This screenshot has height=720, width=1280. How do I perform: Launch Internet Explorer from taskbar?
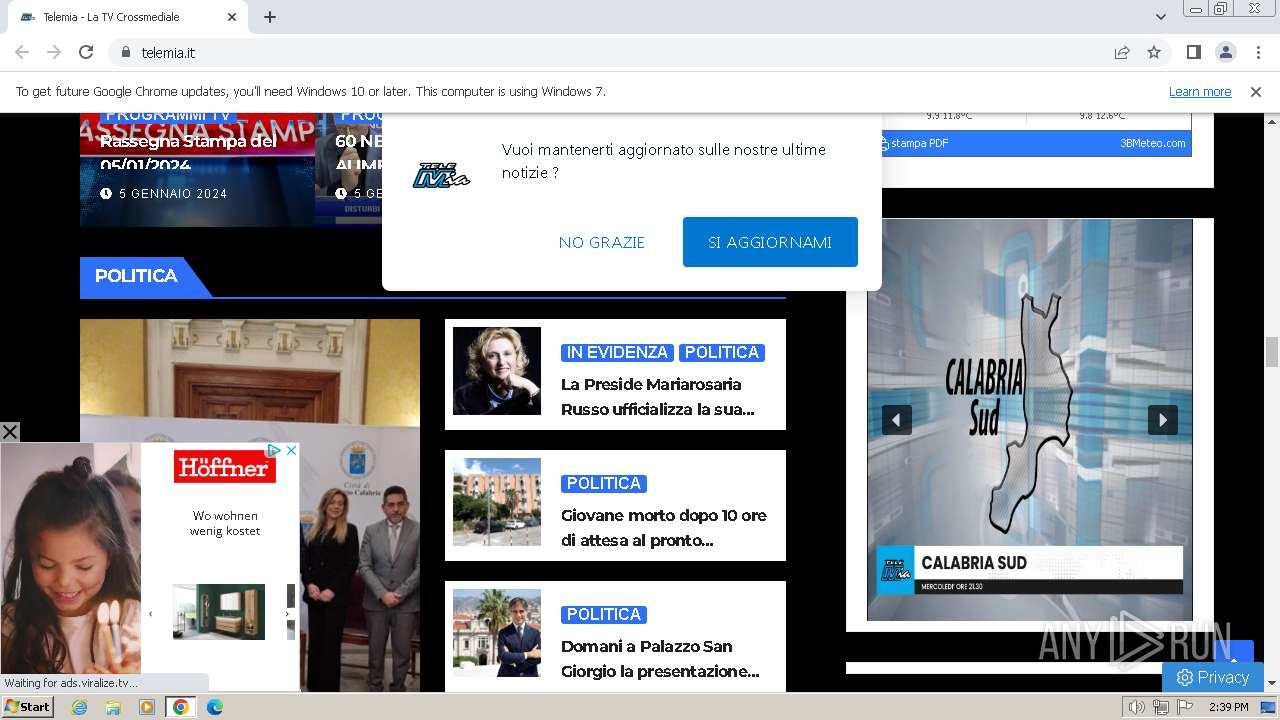80,707
